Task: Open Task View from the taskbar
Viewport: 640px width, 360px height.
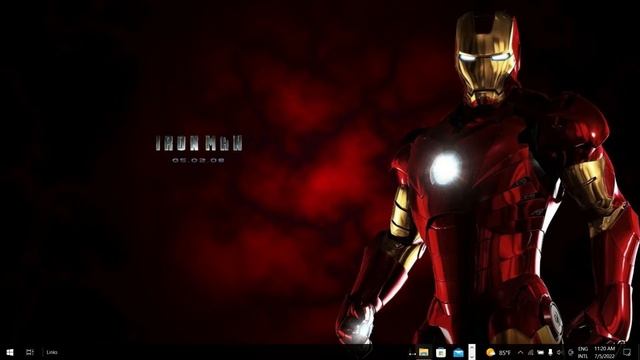Action: click(30, 352)
